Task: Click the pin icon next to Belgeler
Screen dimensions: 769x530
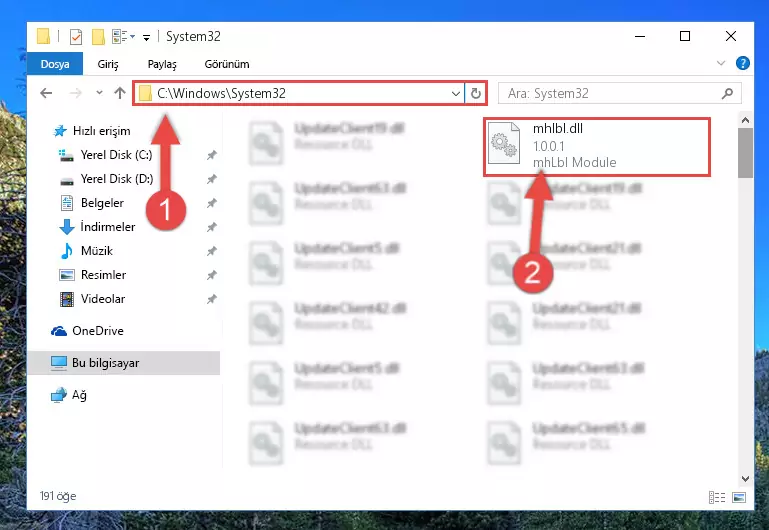Action: point(211,203)
